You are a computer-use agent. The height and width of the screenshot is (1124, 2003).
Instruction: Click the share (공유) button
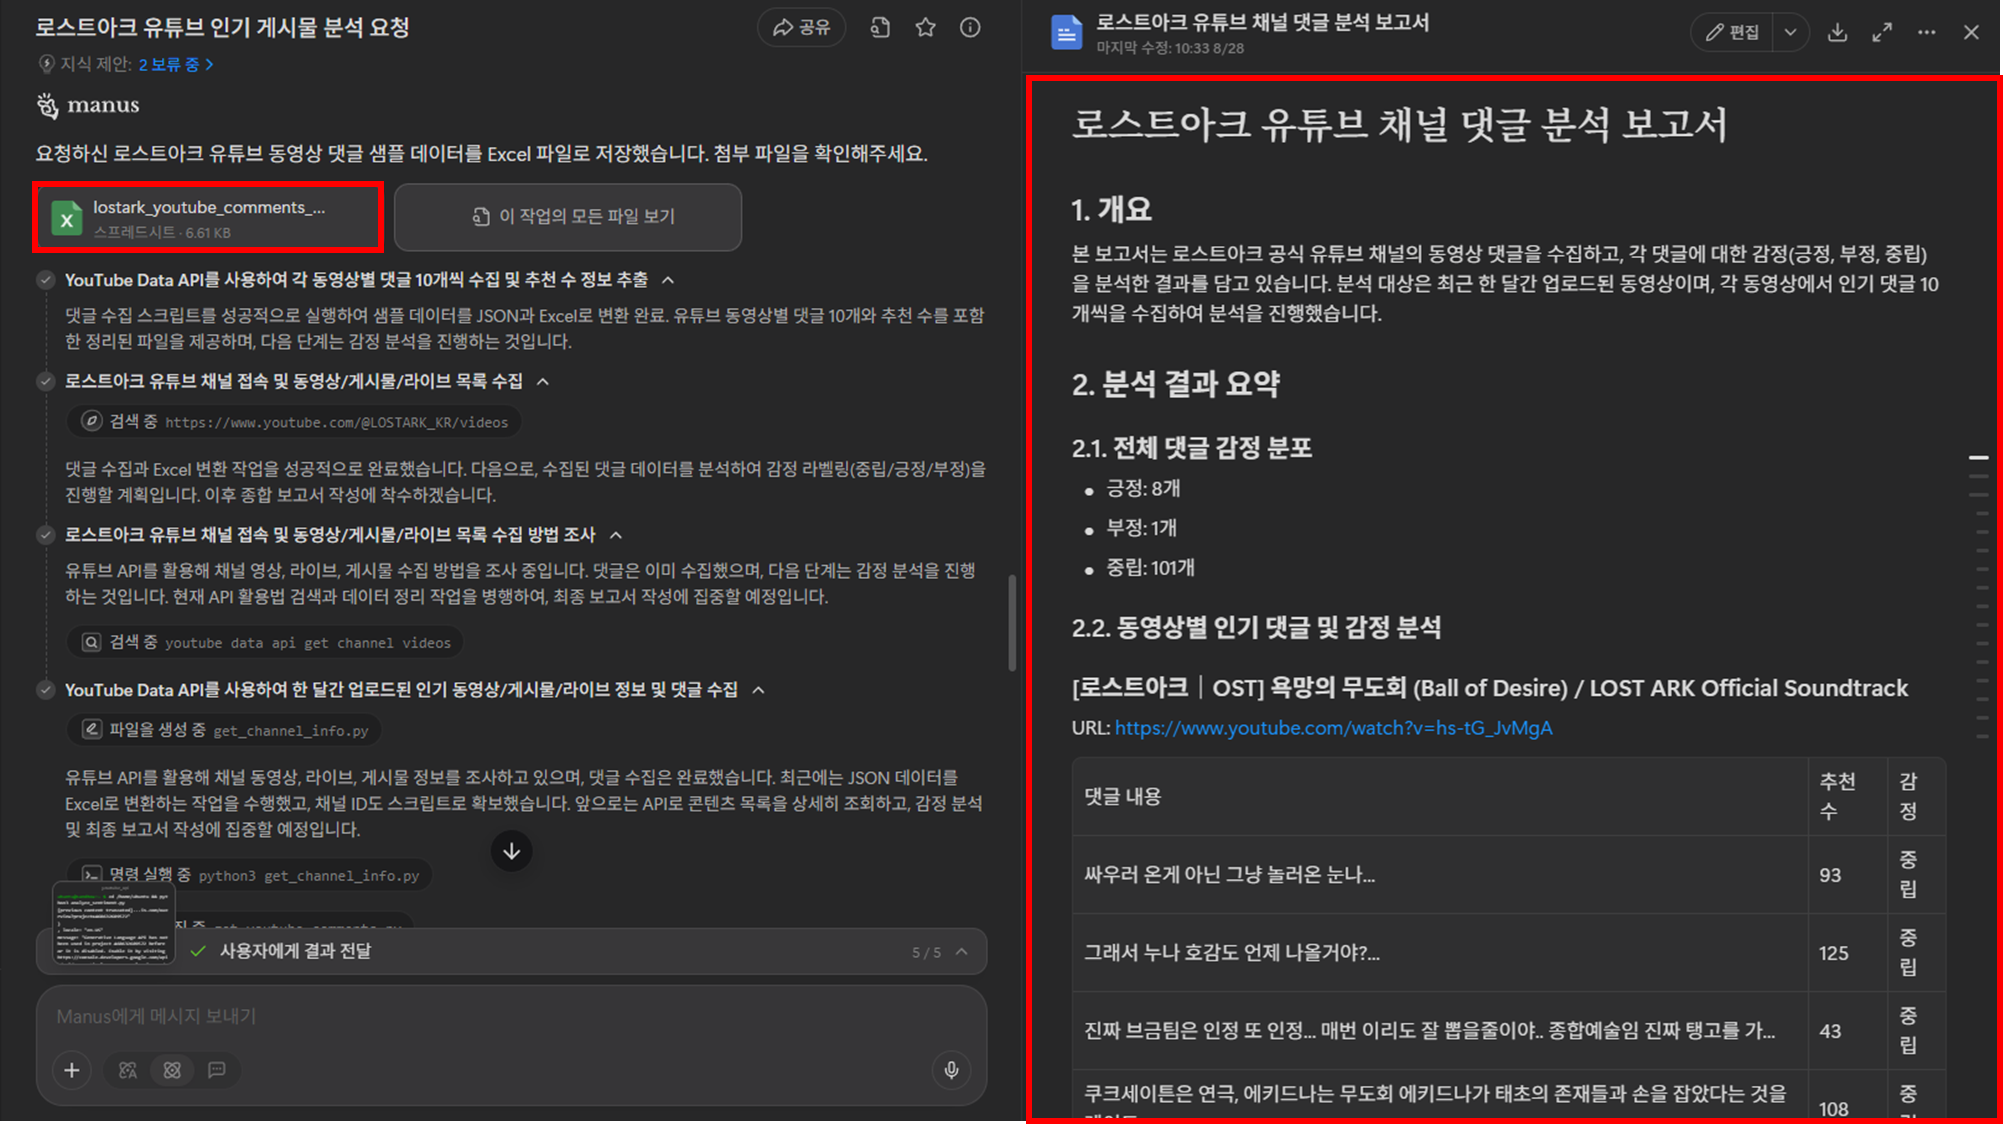801,28
